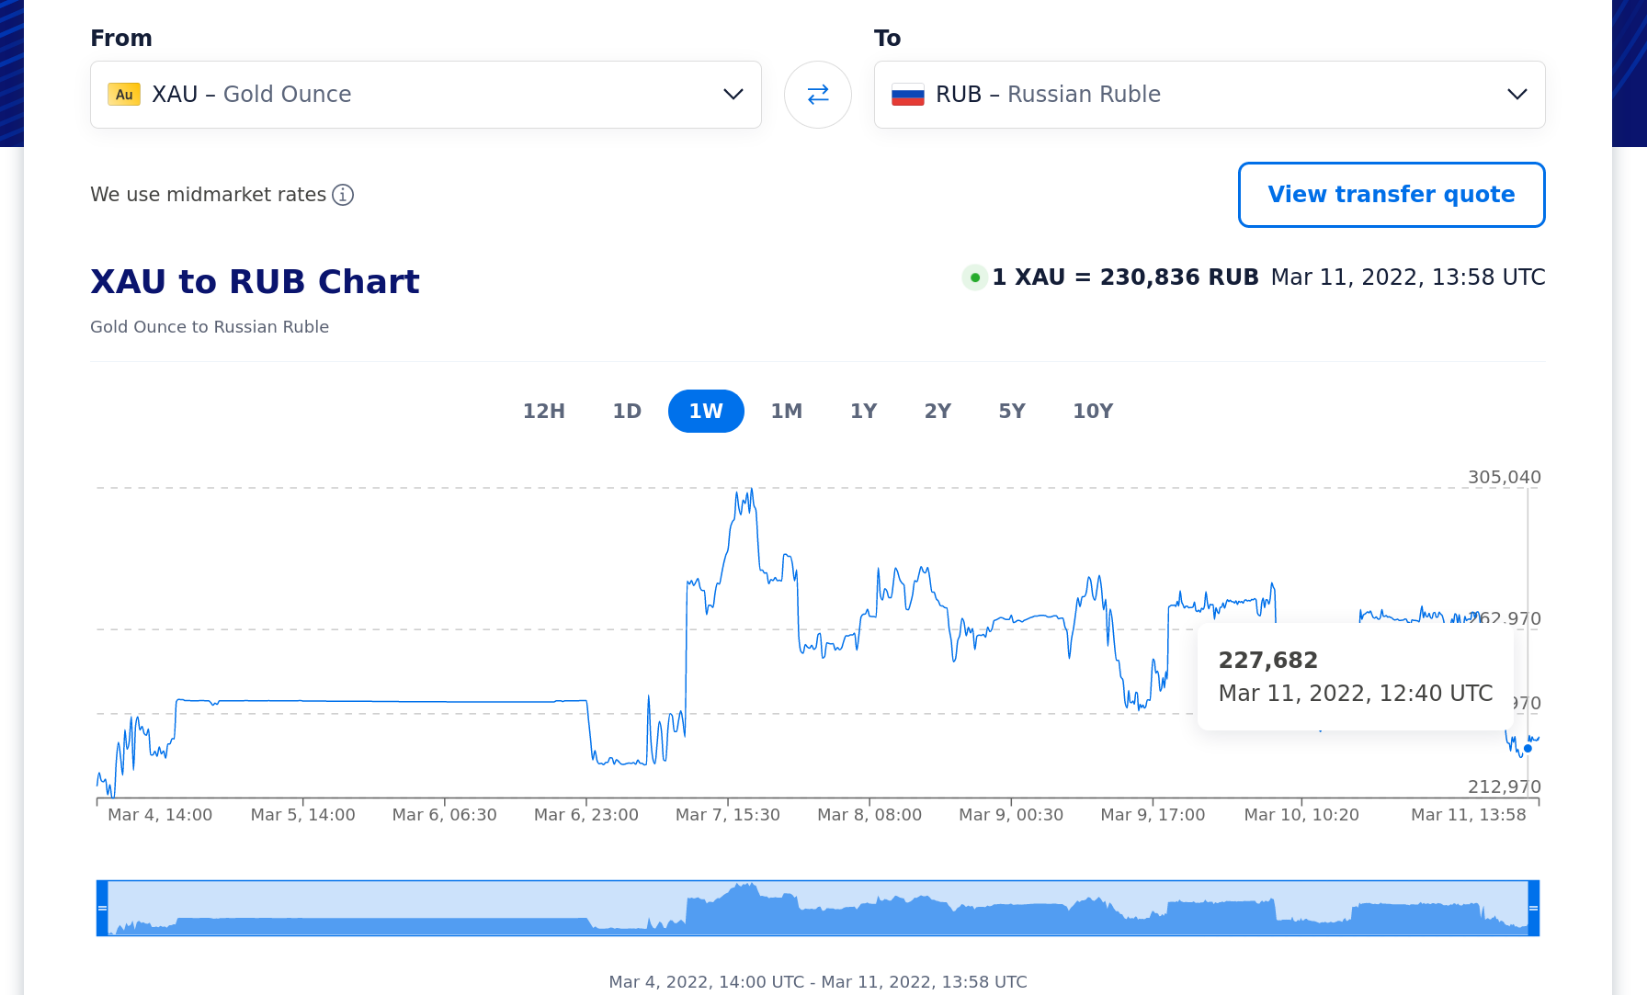Select the 12H time range
Image resolution: width=1647 pixels, height=995 pixels.
[x=544, y=411]
